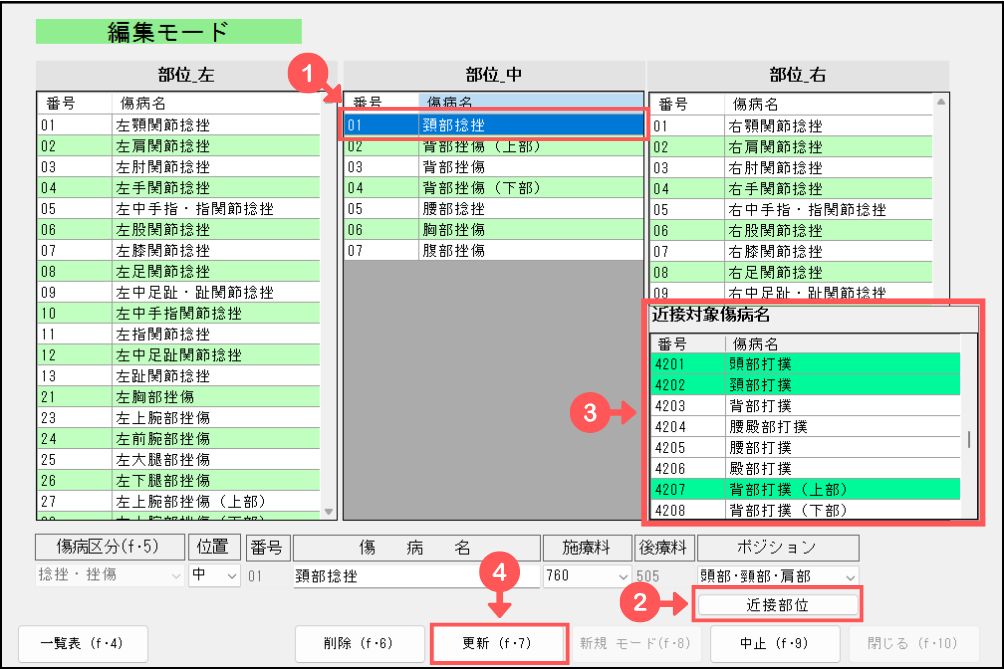
Task: Select 腰部捻挫 in the middle list
Action: pyautogui.click(x=492, y=209)
